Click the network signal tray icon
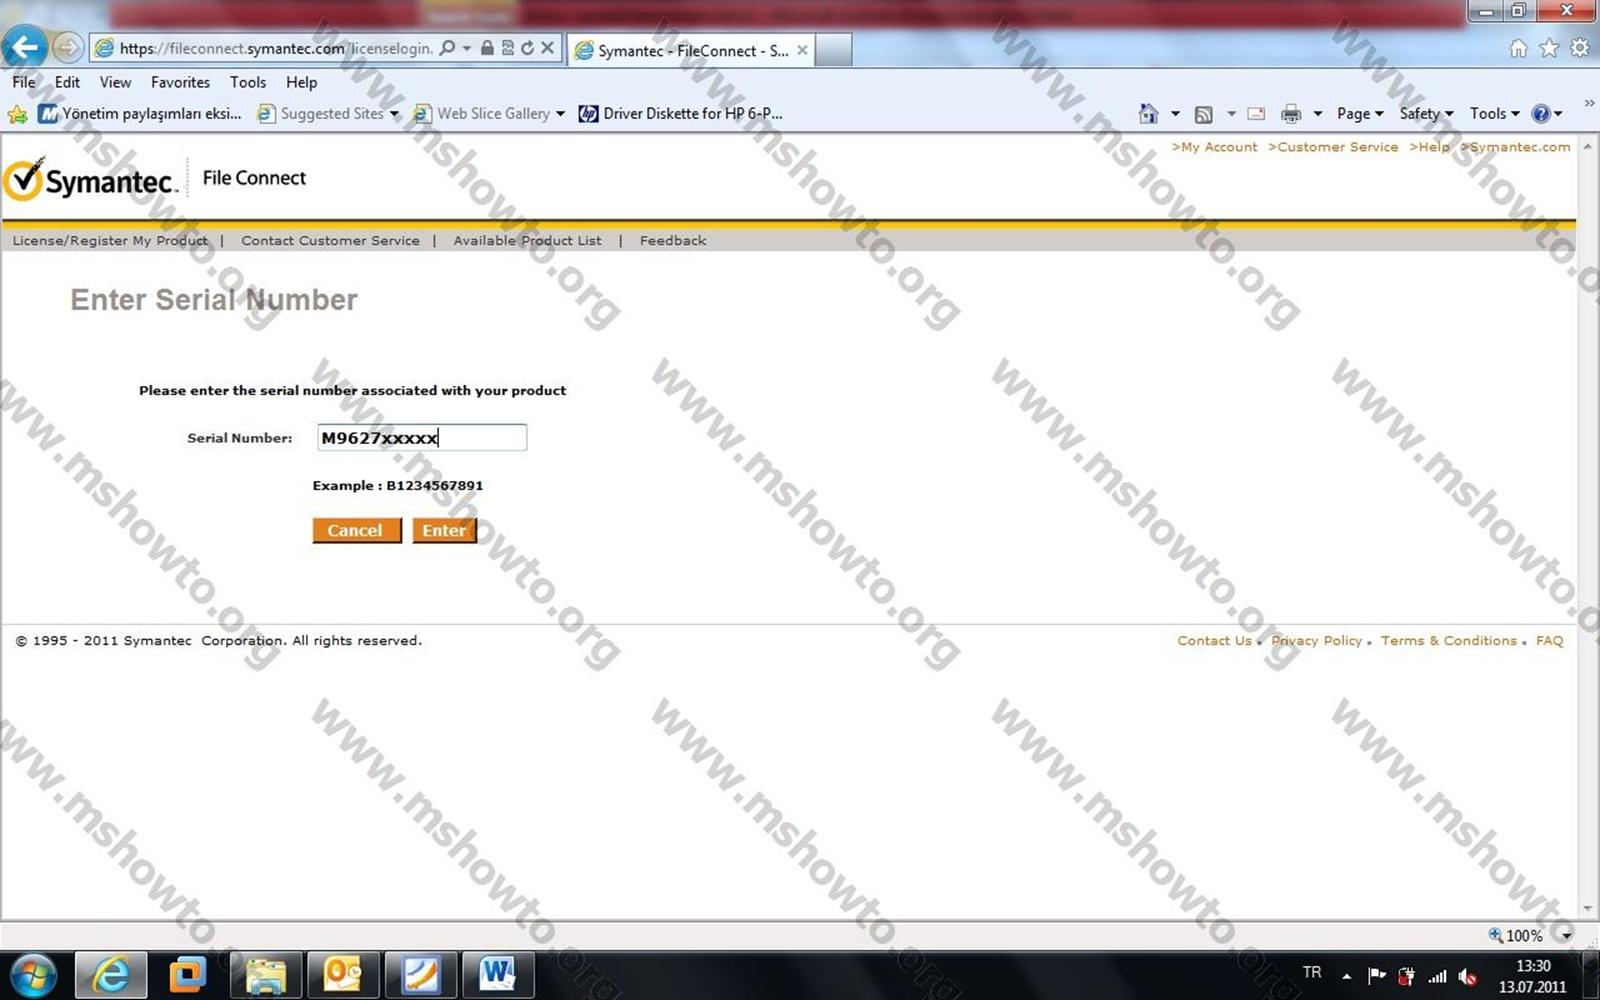The image size is (1600, 1000). click(1437, 976)
